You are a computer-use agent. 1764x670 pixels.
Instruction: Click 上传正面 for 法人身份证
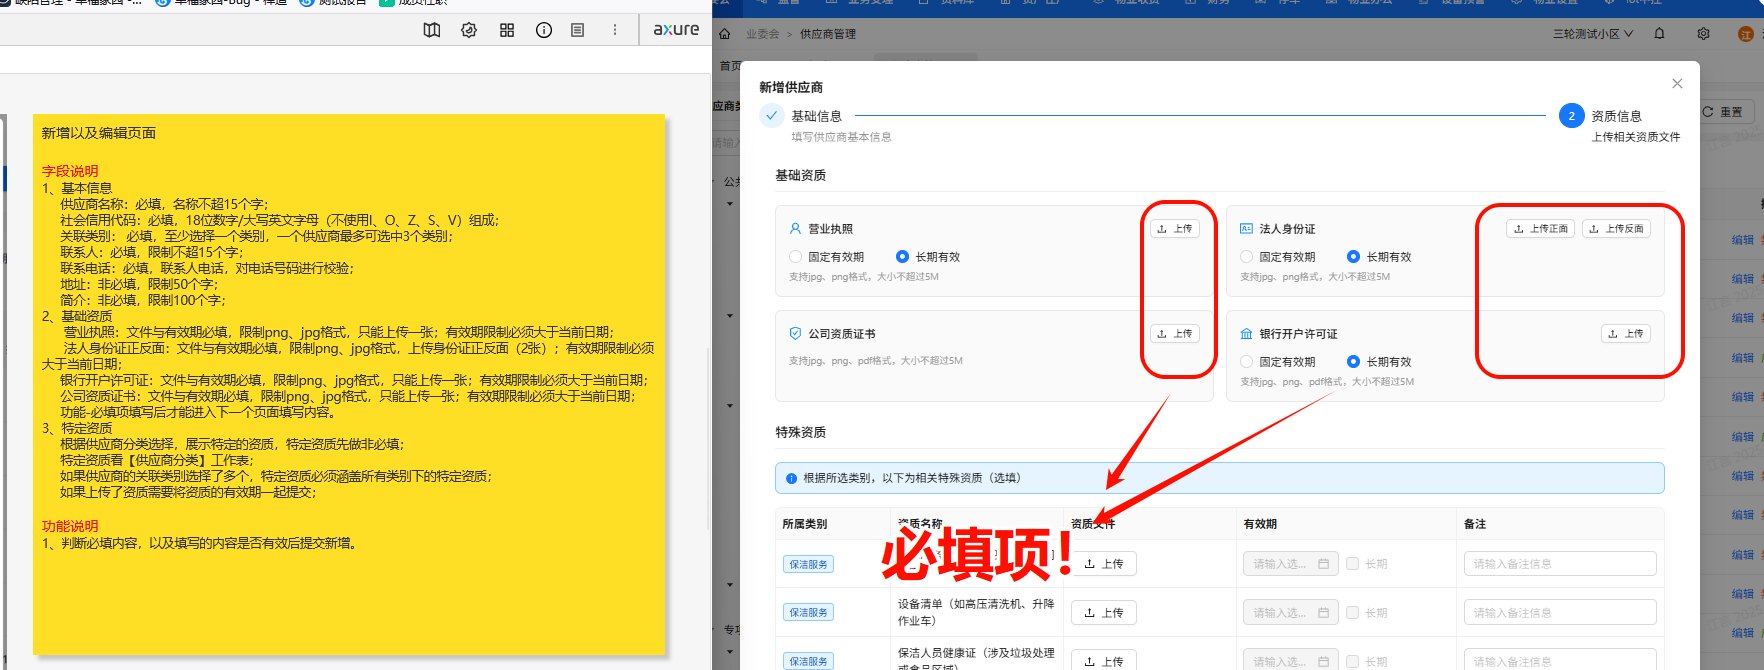pos(1540,229)
